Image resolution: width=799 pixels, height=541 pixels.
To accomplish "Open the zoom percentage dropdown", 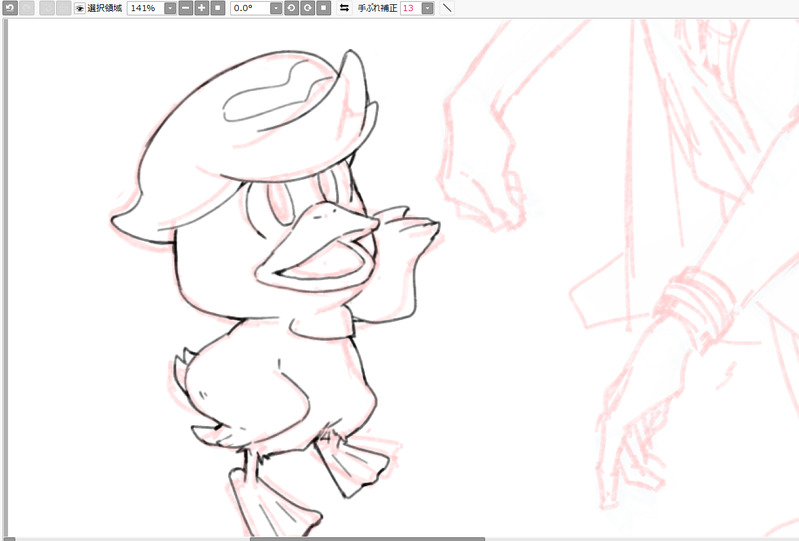I will tap(170, 8).
